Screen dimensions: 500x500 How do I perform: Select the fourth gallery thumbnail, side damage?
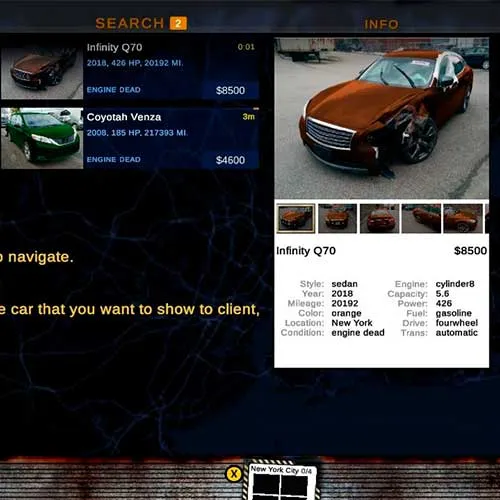coord(421,218)
